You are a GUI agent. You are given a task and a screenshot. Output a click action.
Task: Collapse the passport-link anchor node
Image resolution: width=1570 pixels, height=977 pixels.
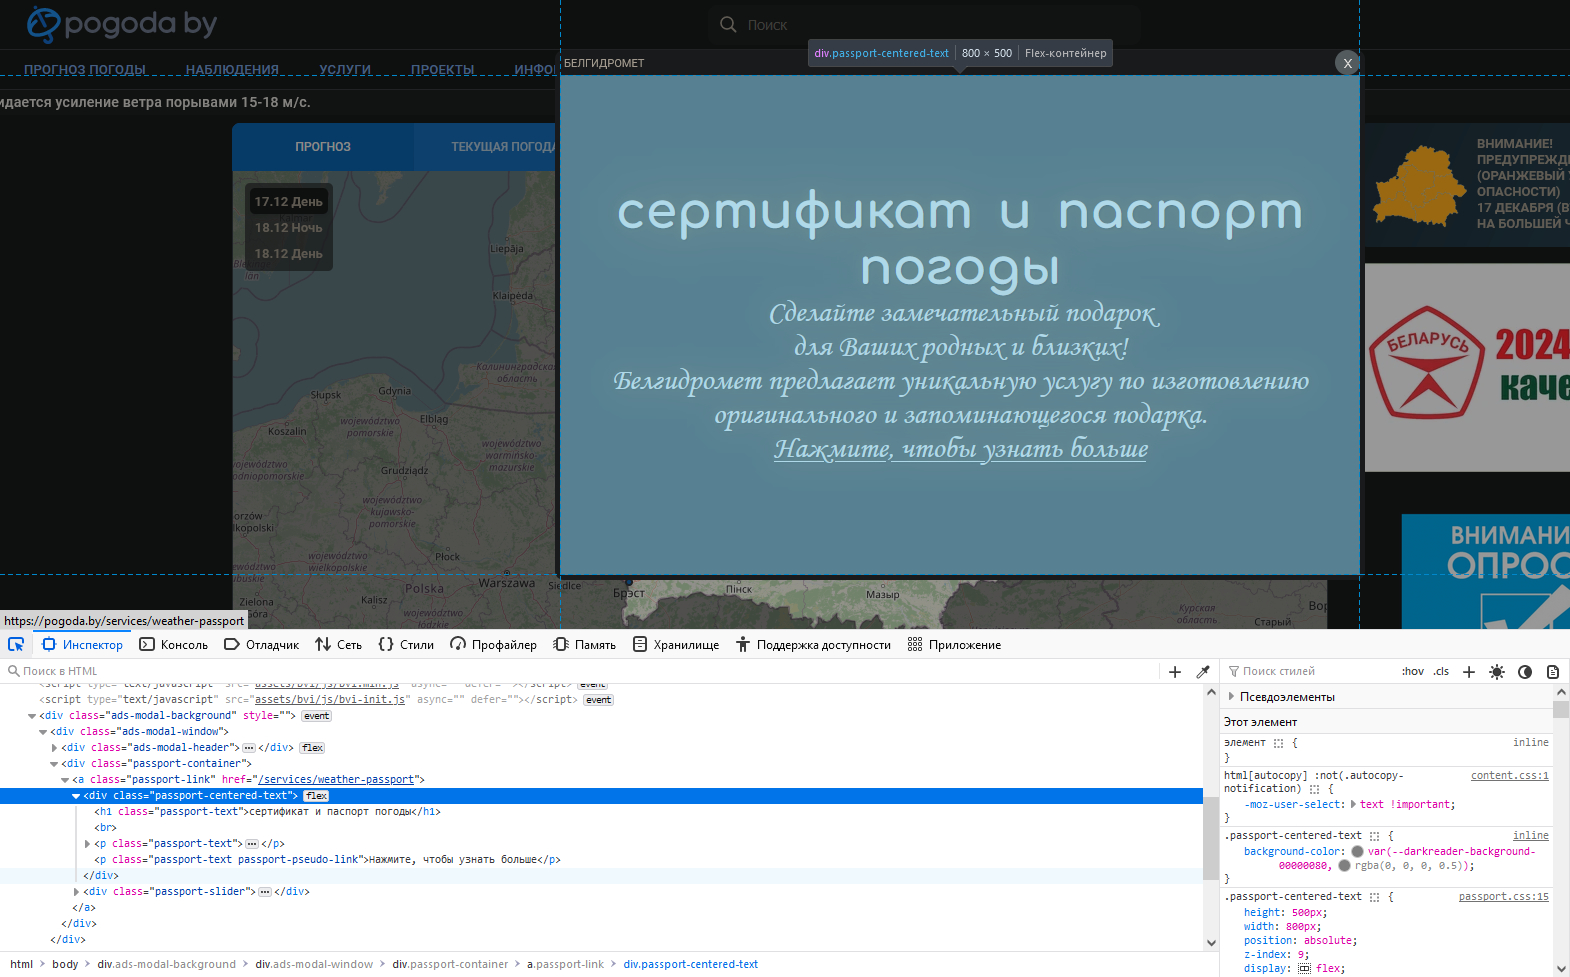(65, 780)
